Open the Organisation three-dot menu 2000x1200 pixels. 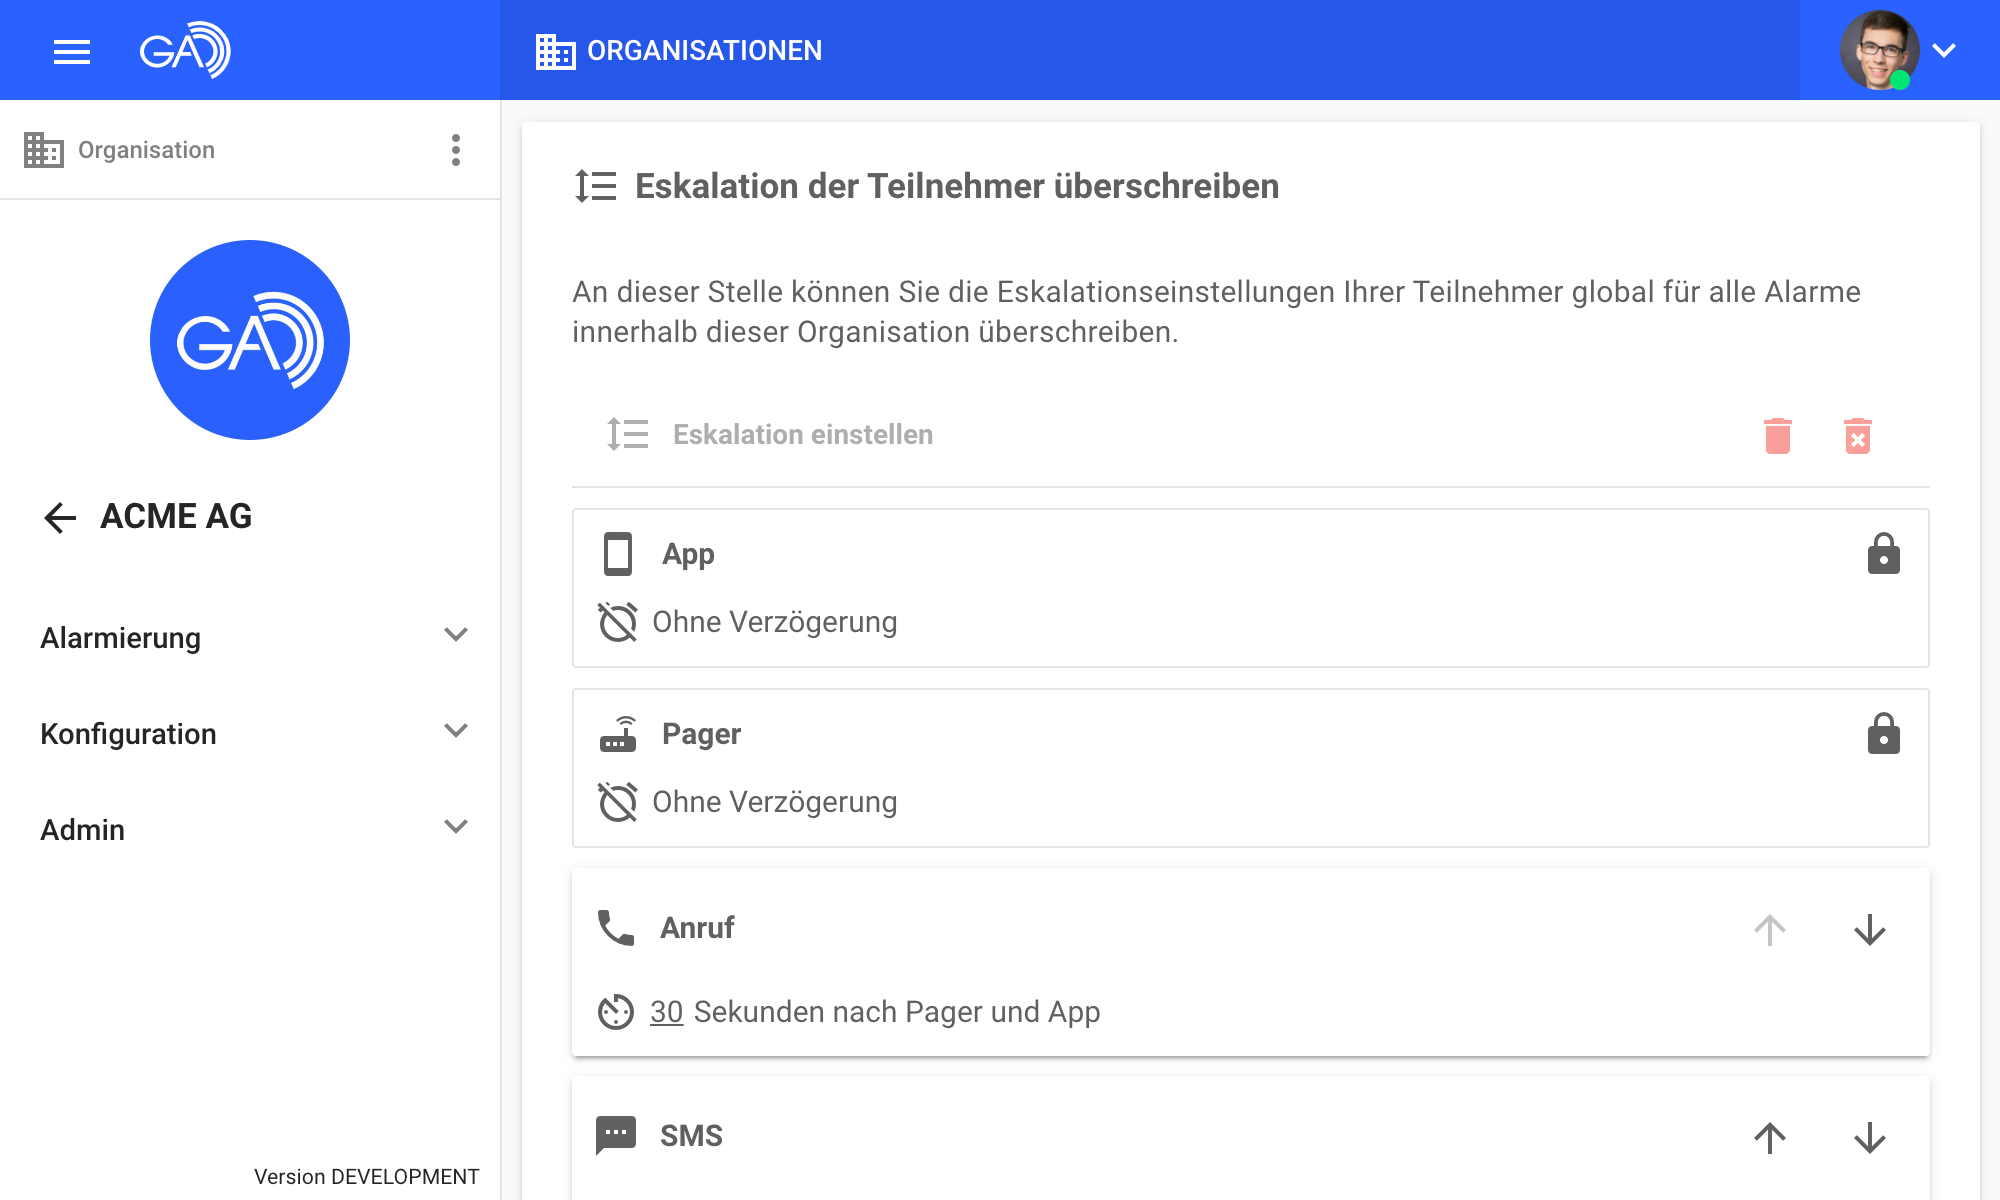coord(456,150)
